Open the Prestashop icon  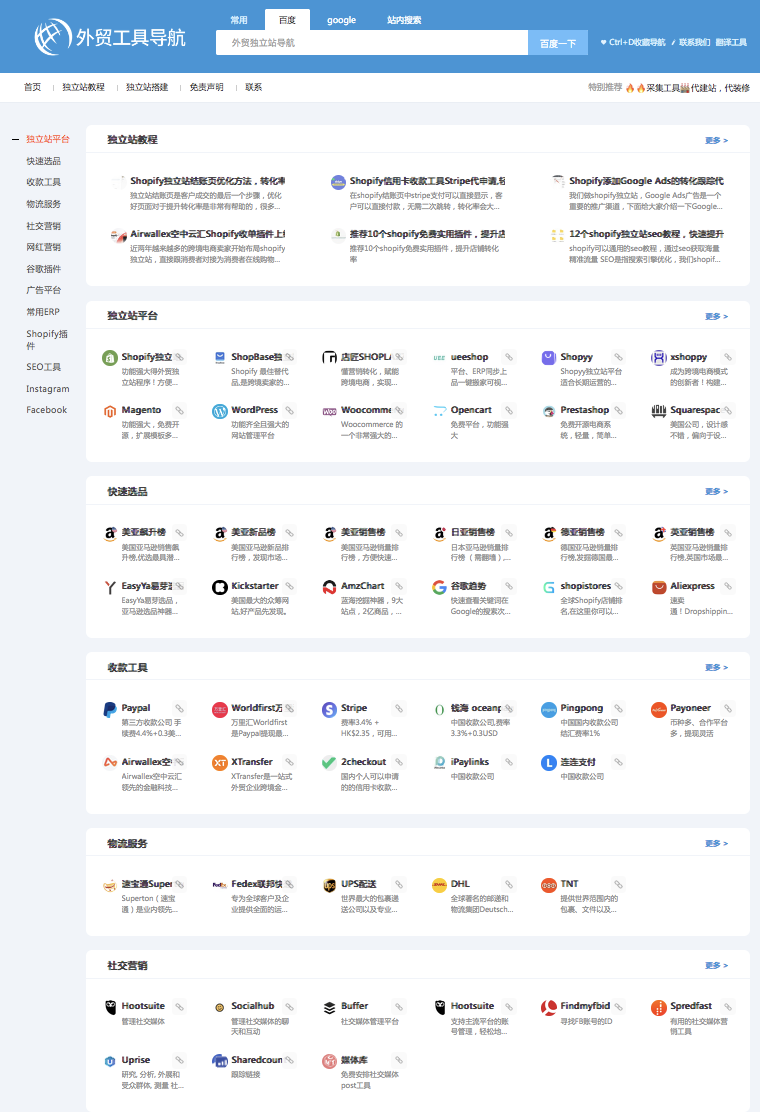click(x=549, y=411)
